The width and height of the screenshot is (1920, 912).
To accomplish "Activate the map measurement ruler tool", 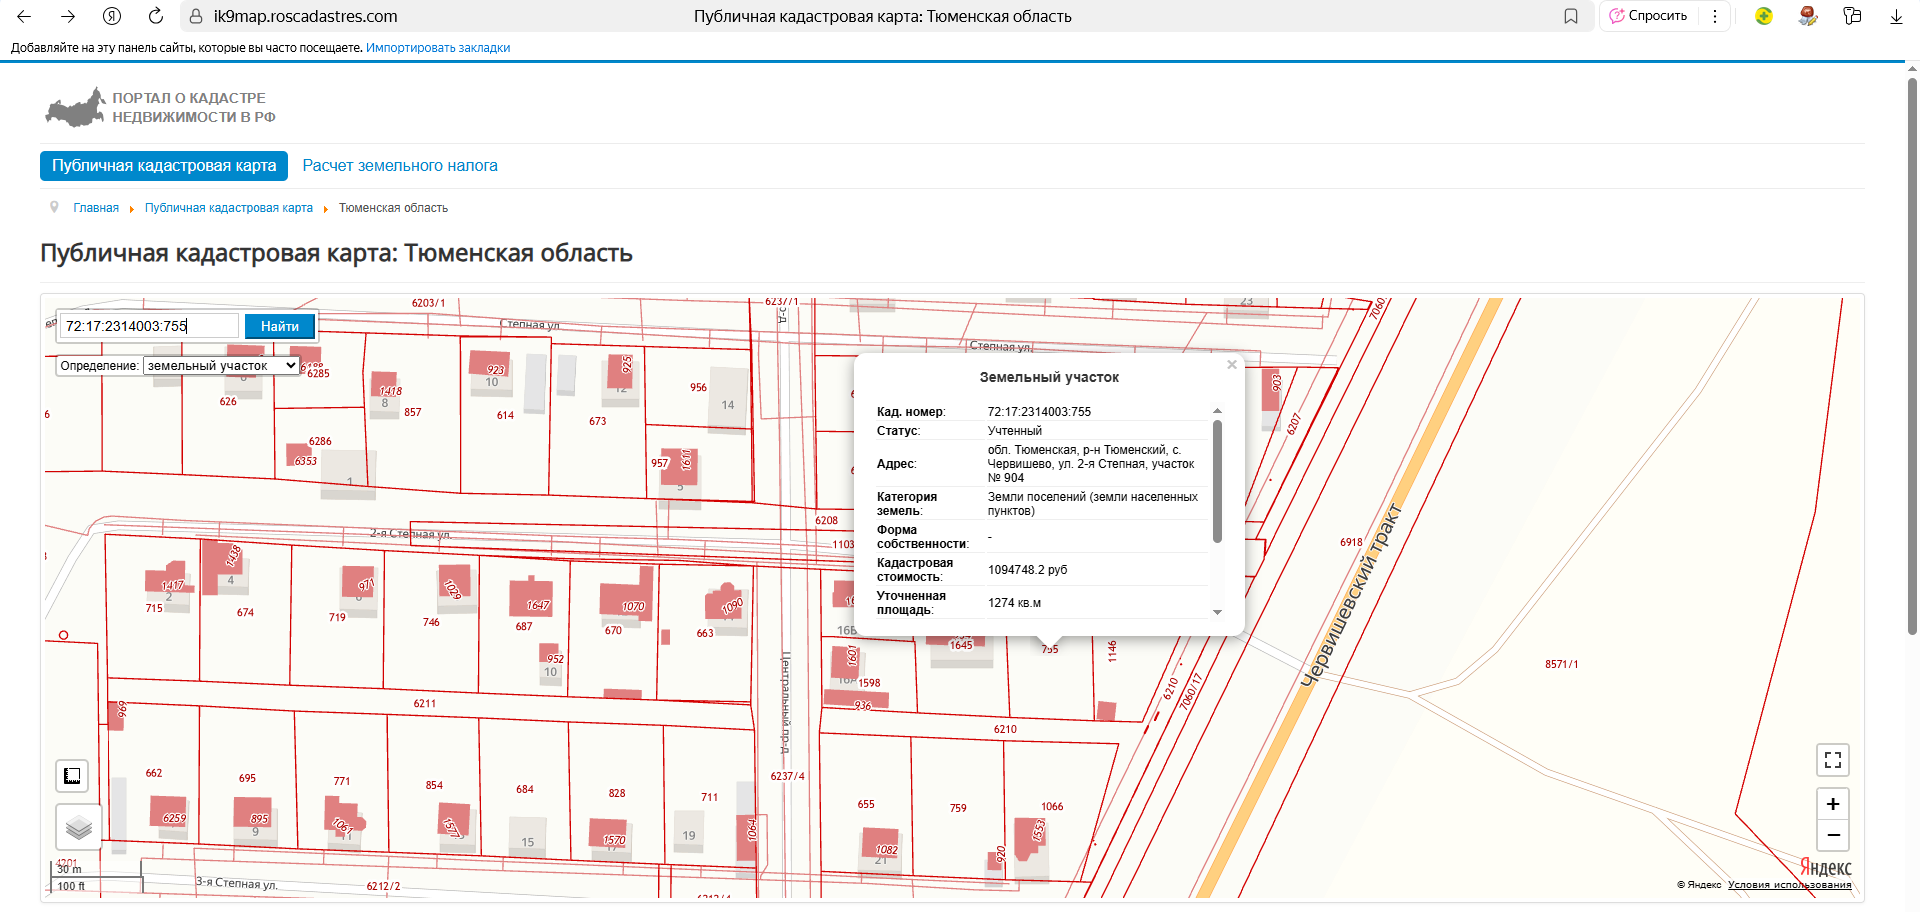I will (x=72, y=776).
